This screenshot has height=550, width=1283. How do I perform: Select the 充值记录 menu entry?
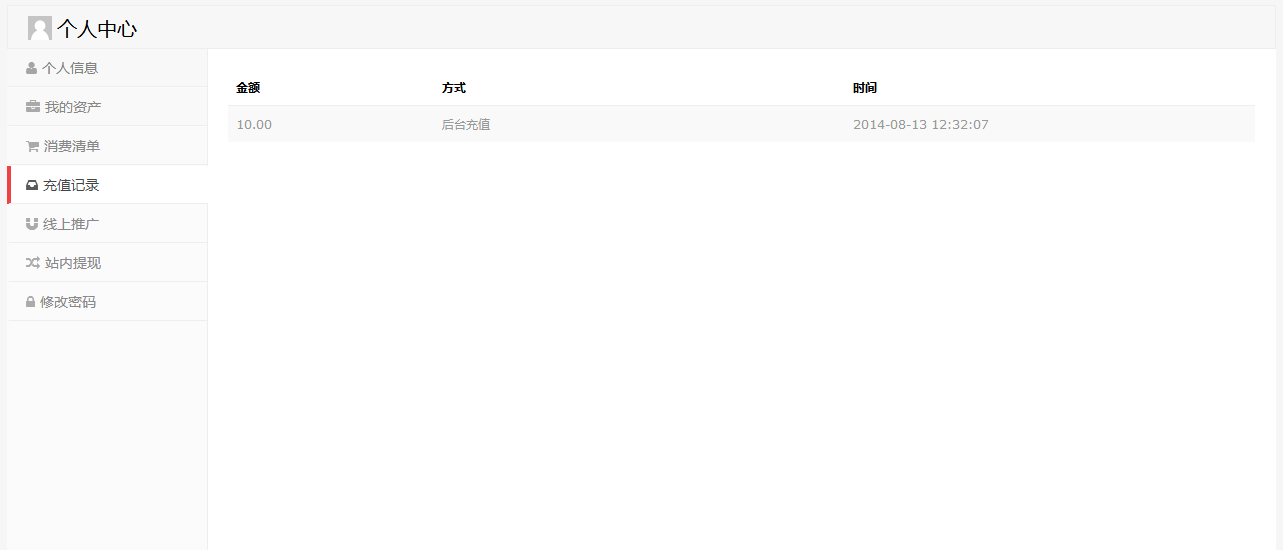[x=72, y=185]
